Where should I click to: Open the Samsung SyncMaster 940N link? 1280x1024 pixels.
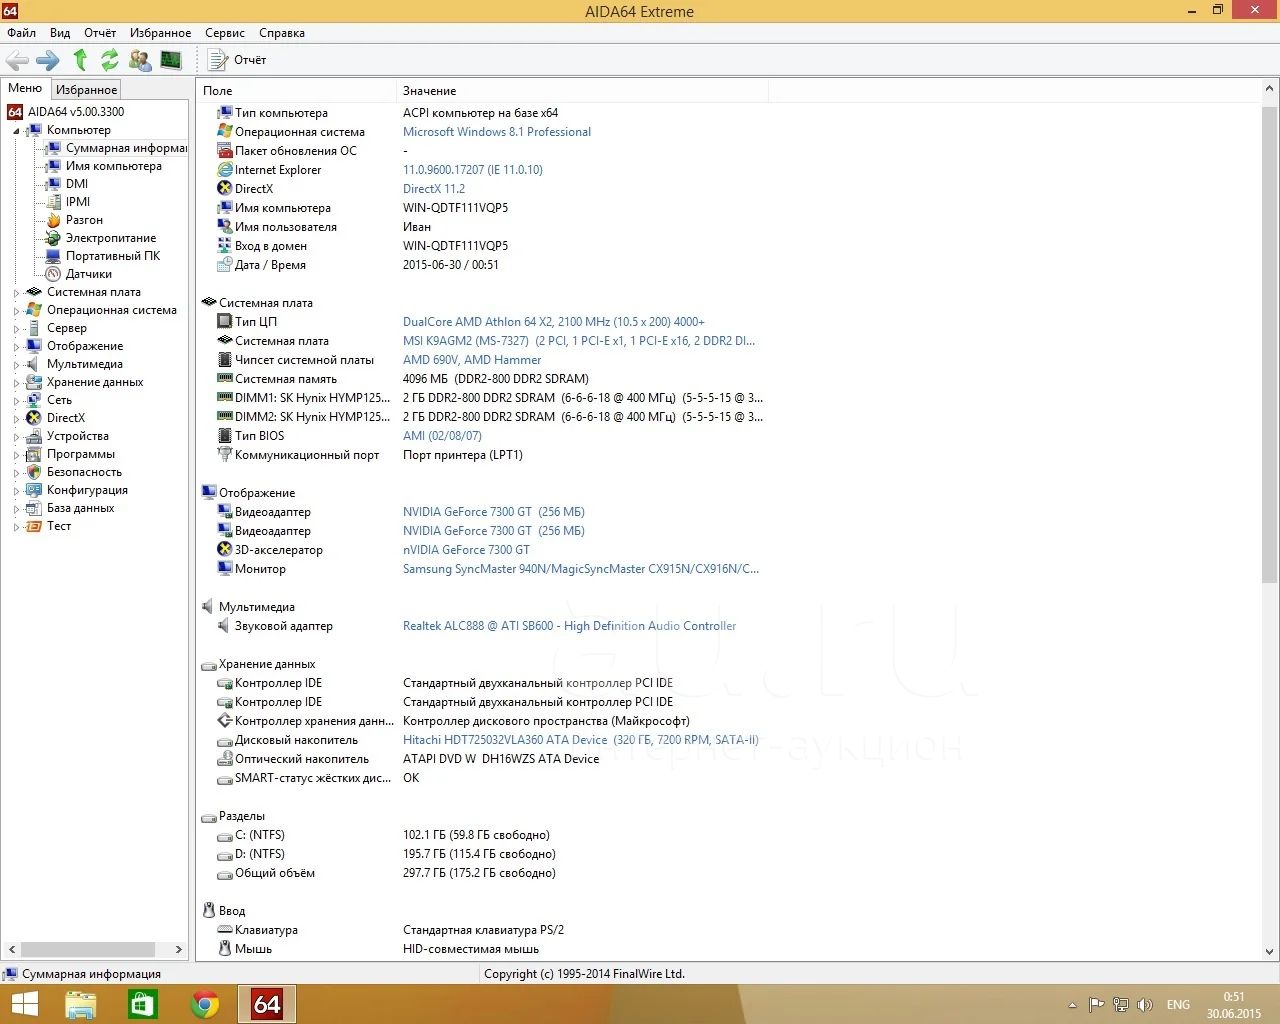click(x=581, y=569)
